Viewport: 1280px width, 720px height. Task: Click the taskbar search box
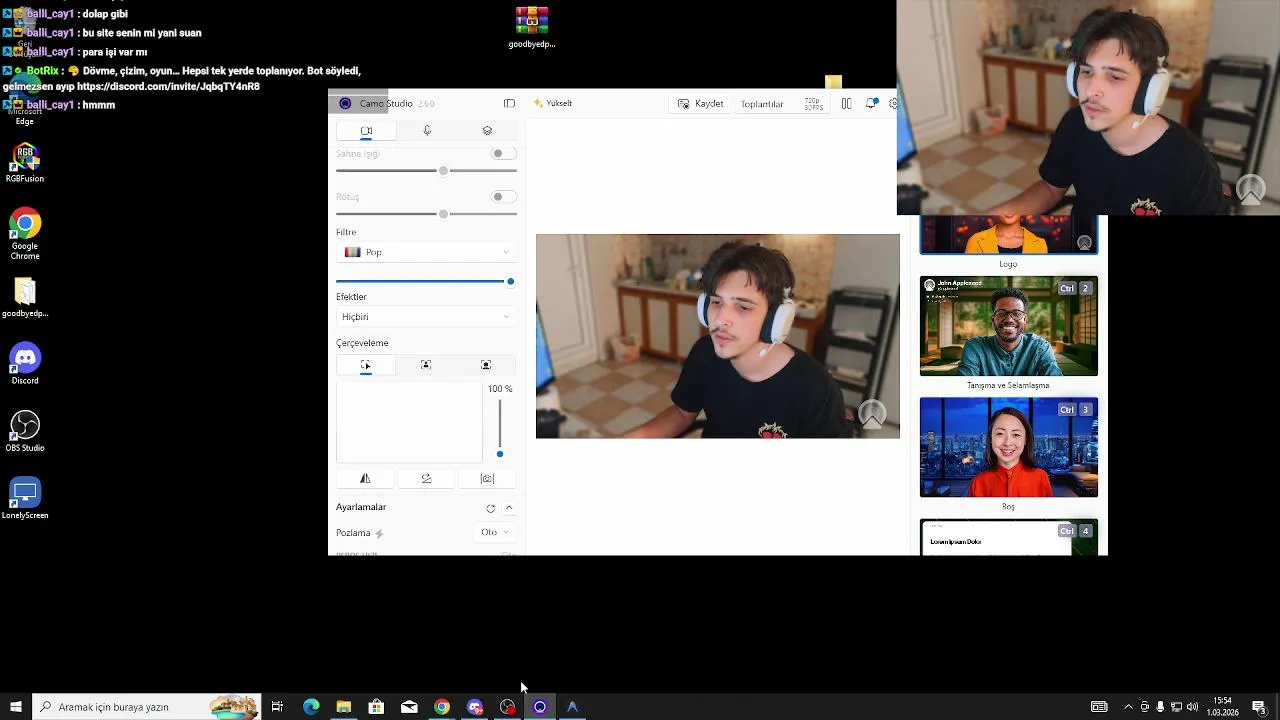147,707
